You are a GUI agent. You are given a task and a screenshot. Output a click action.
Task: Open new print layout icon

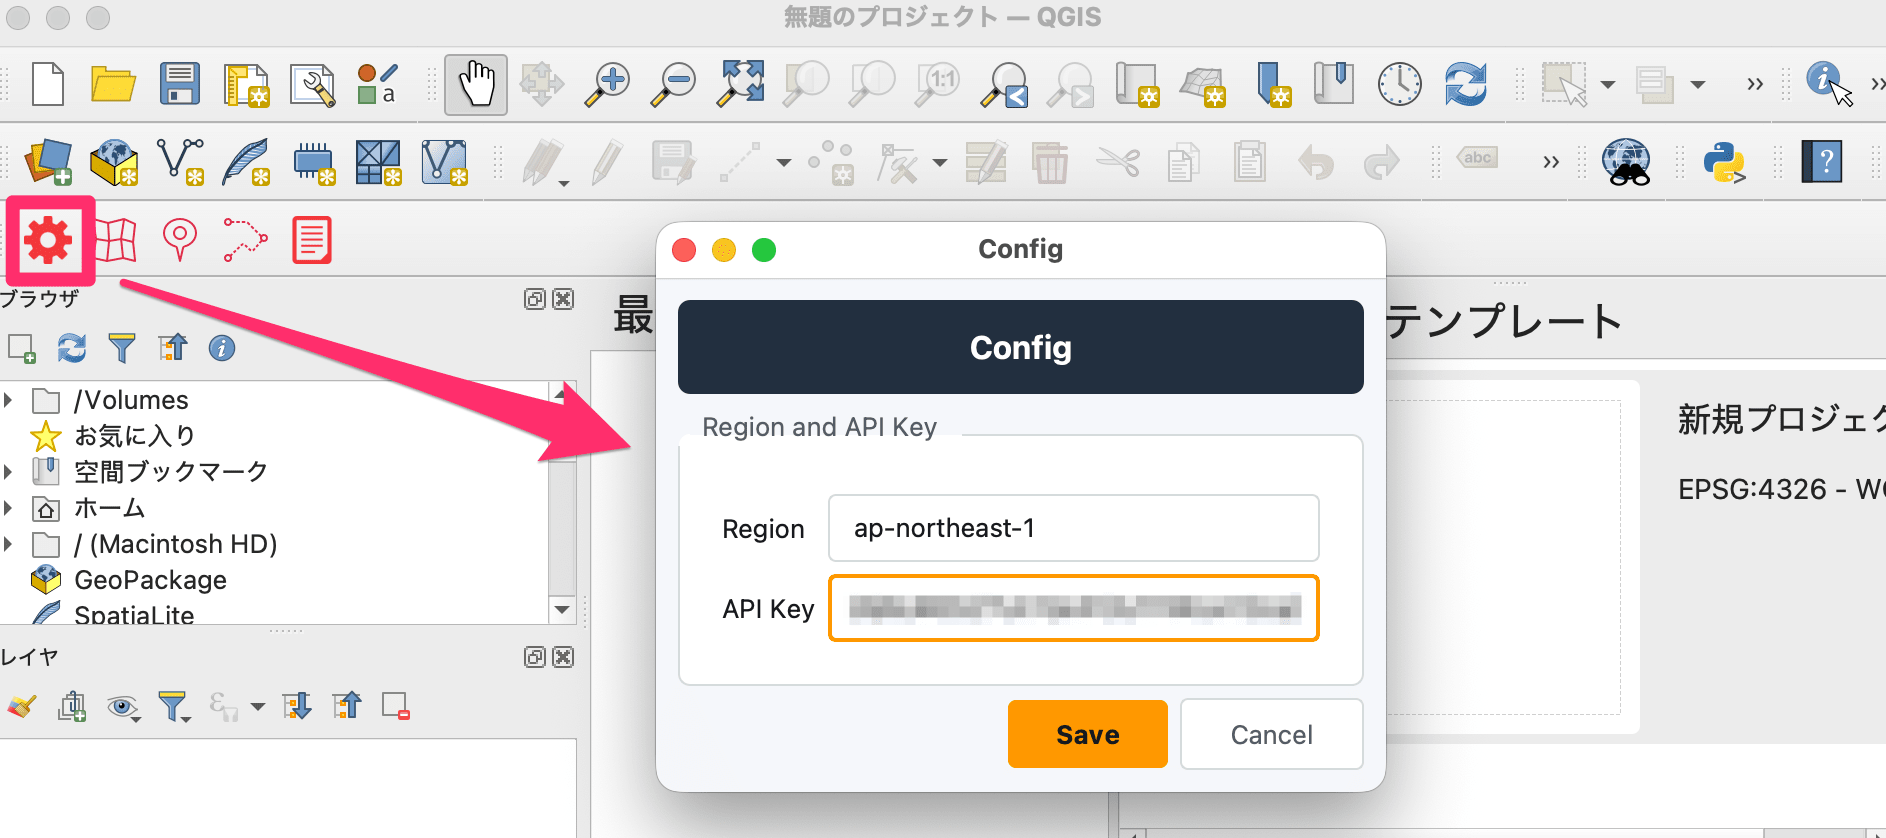pos(247,85)
